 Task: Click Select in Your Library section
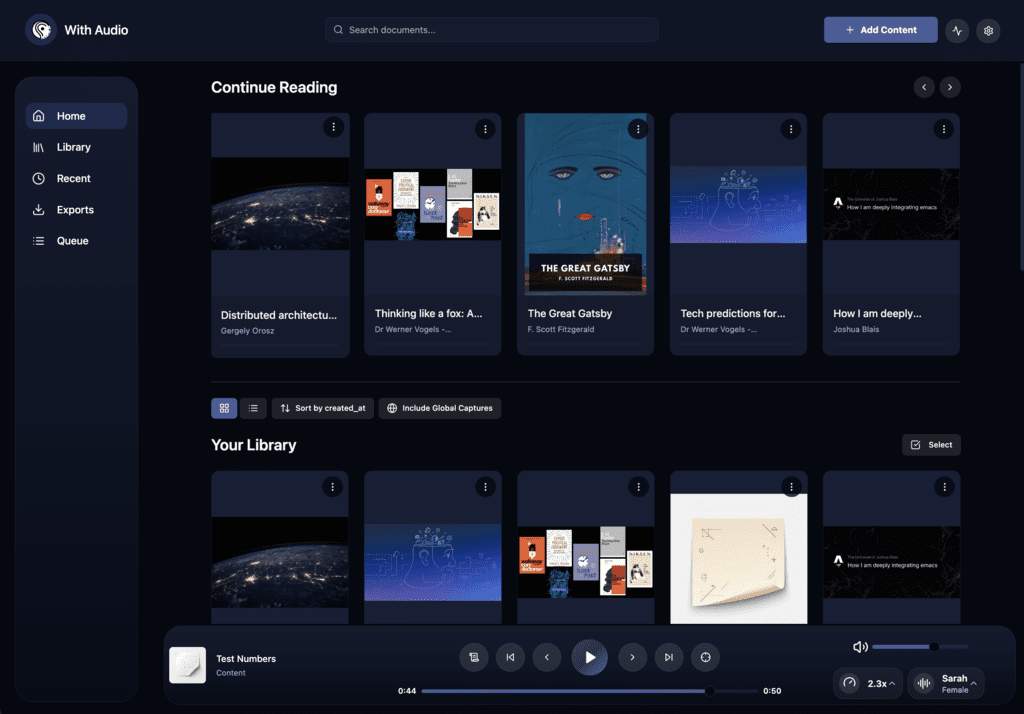click(931, 444)
